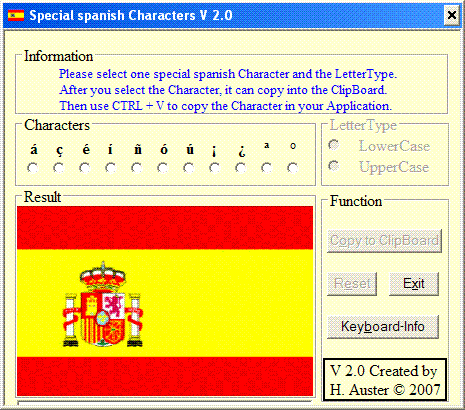Click the Copy to ClipBoard button

tap(384, 241)
